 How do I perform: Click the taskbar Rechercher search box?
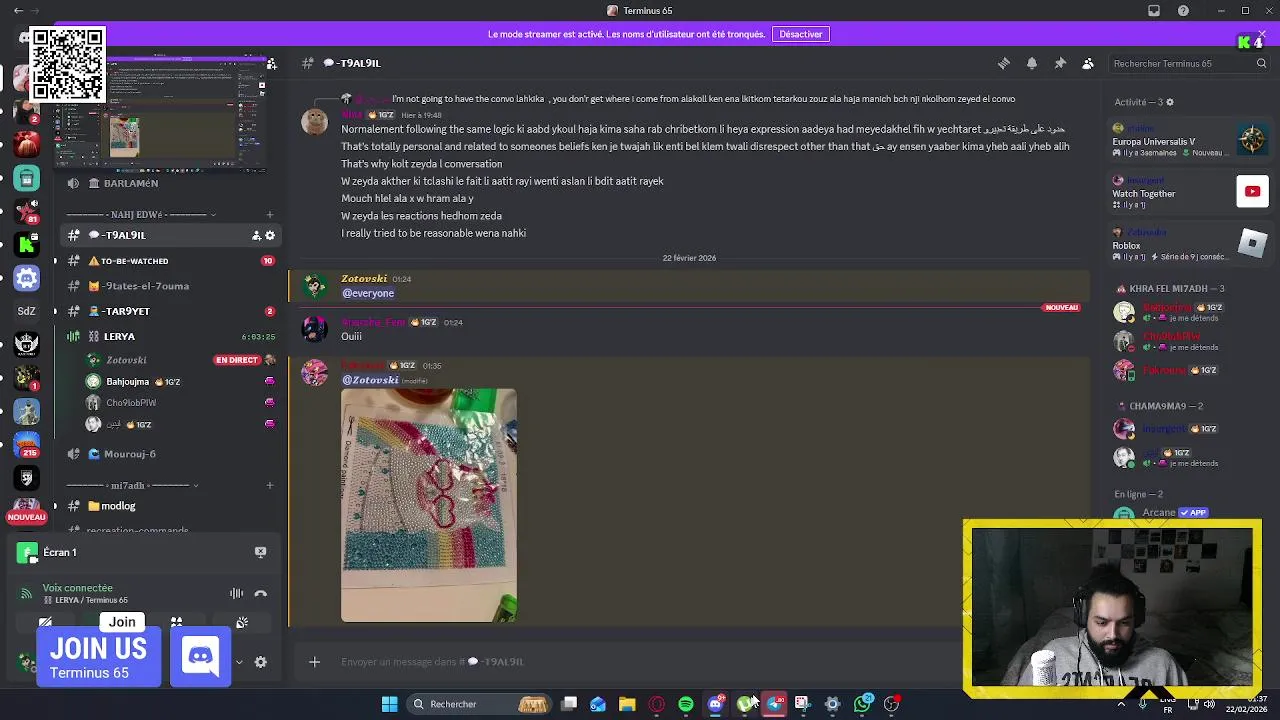[480, 704]
